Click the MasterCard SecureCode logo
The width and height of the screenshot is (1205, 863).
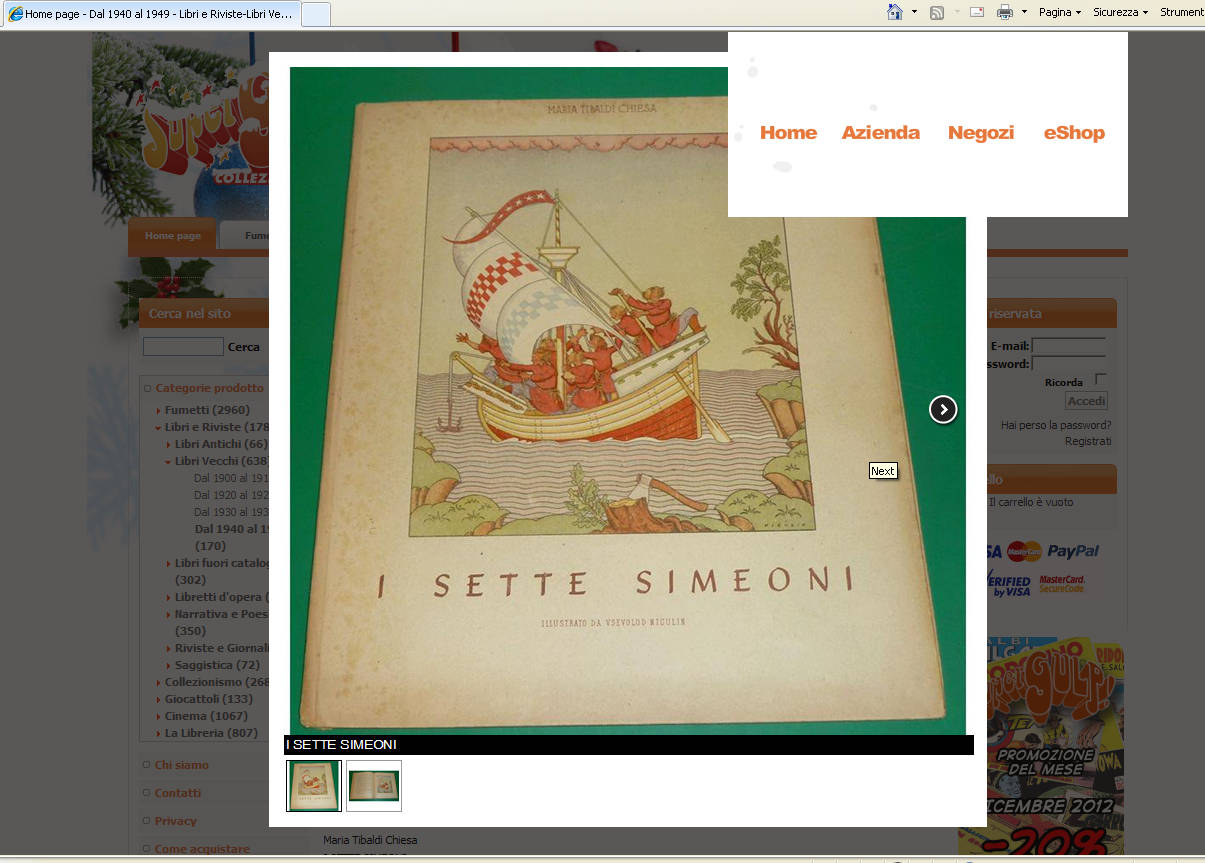coord(1061,584)
